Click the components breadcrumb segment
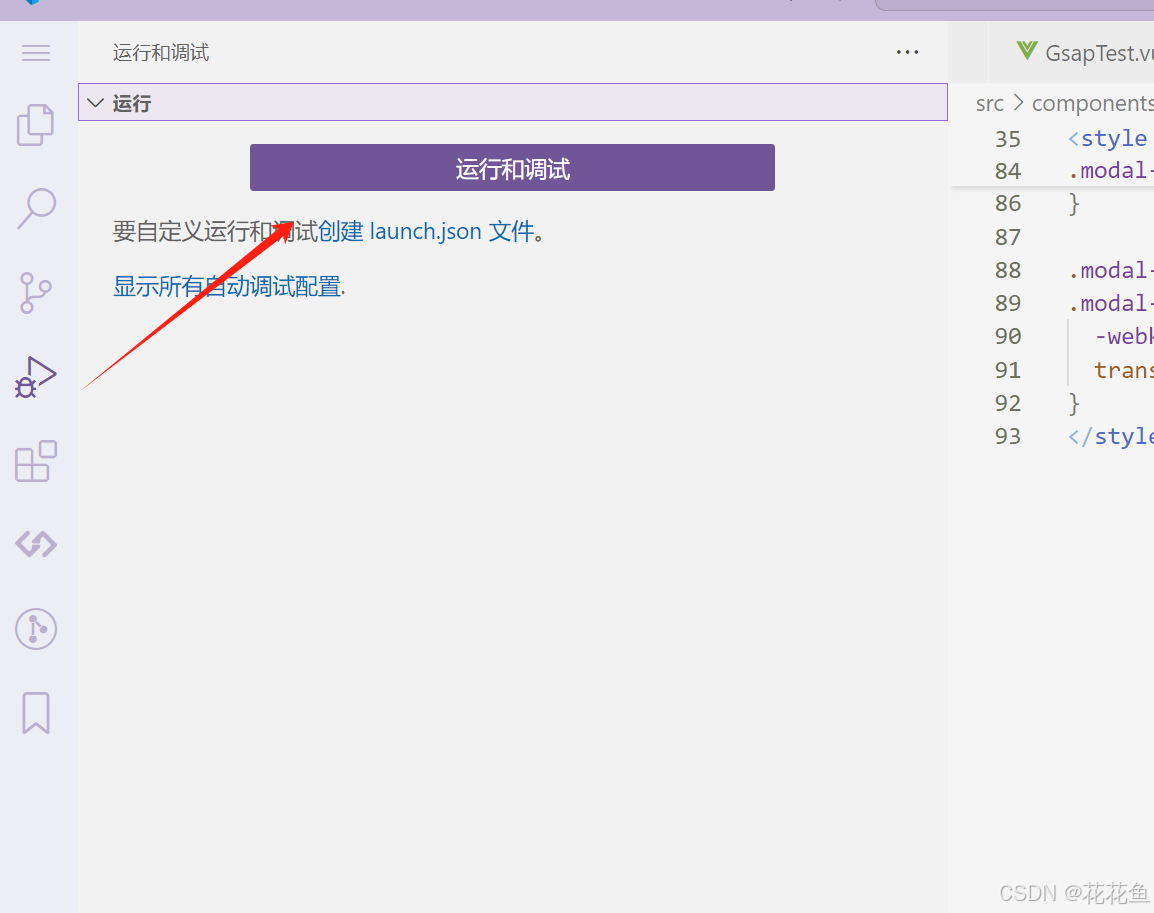The image size is (1154, 913). coord(1092,104)
